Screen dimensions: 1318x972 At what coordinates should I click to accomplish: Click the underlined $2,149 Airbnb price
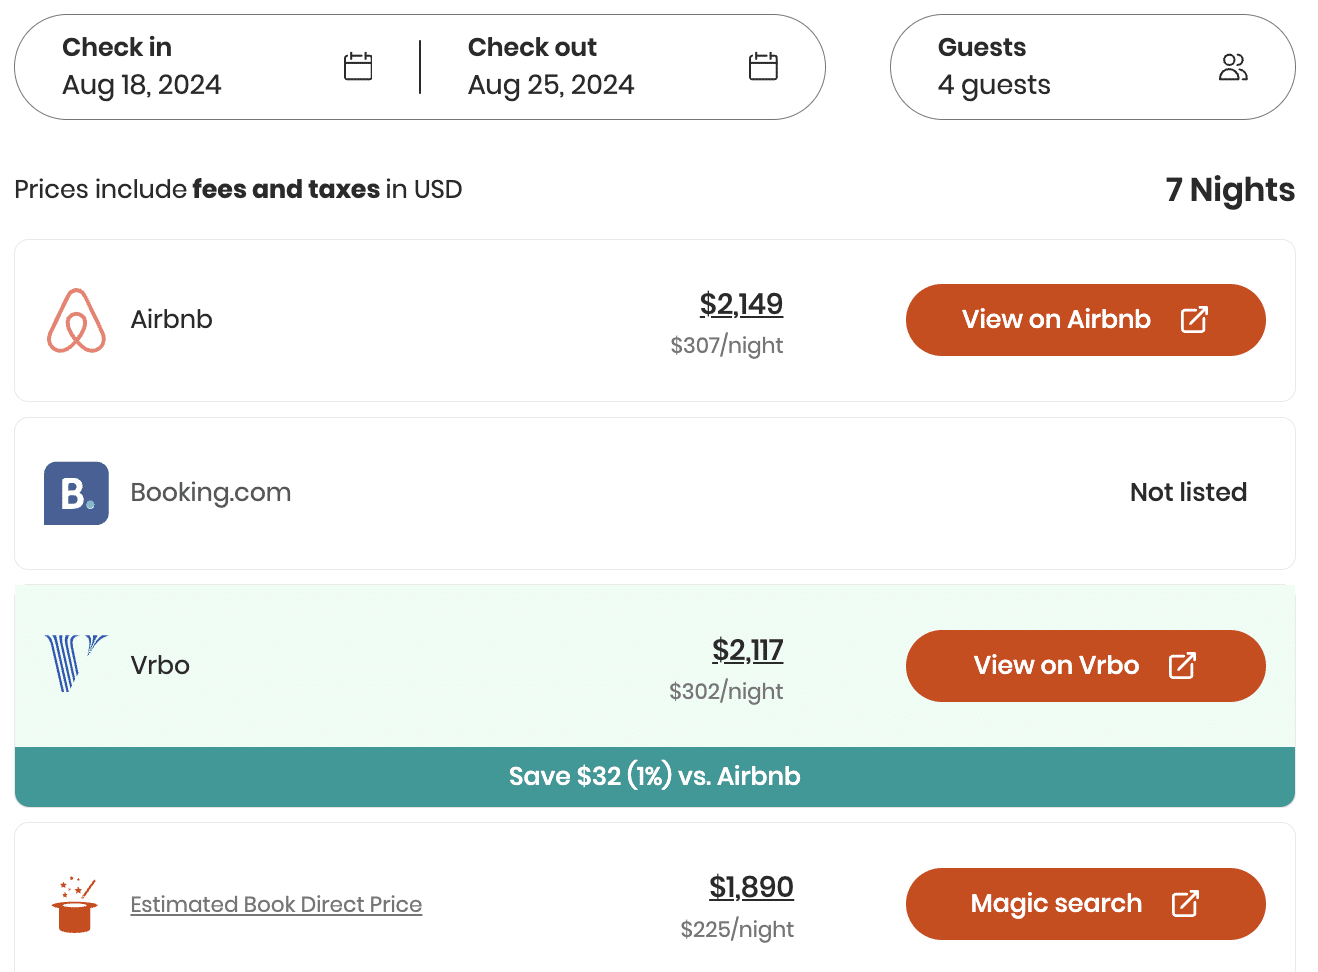pos(741,304)
